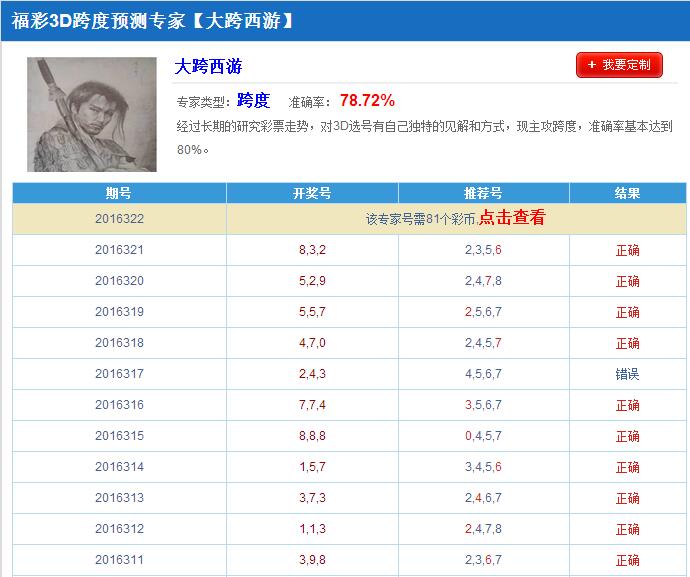Click recommended numbers 0,4,5,7
This screenshot has width=690, height=577.
(x=483, y=436)
